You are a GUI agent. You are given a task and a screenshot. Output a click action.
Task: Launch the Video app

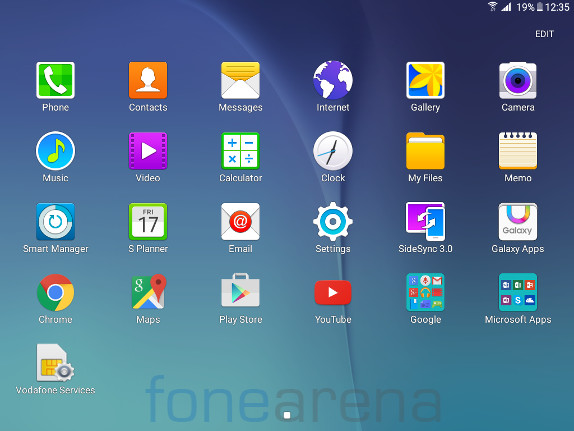pyautogui.click(x=148, y=151)
